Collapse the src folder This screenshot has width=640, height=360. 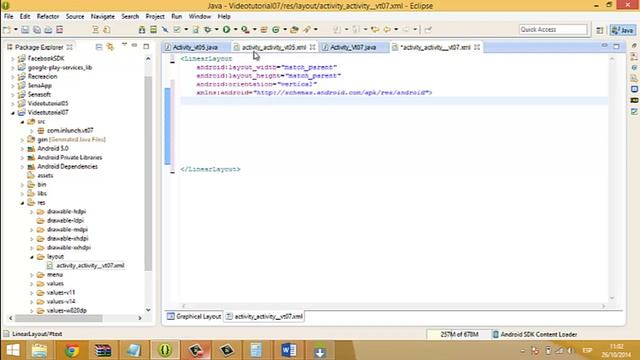[22, 122]
